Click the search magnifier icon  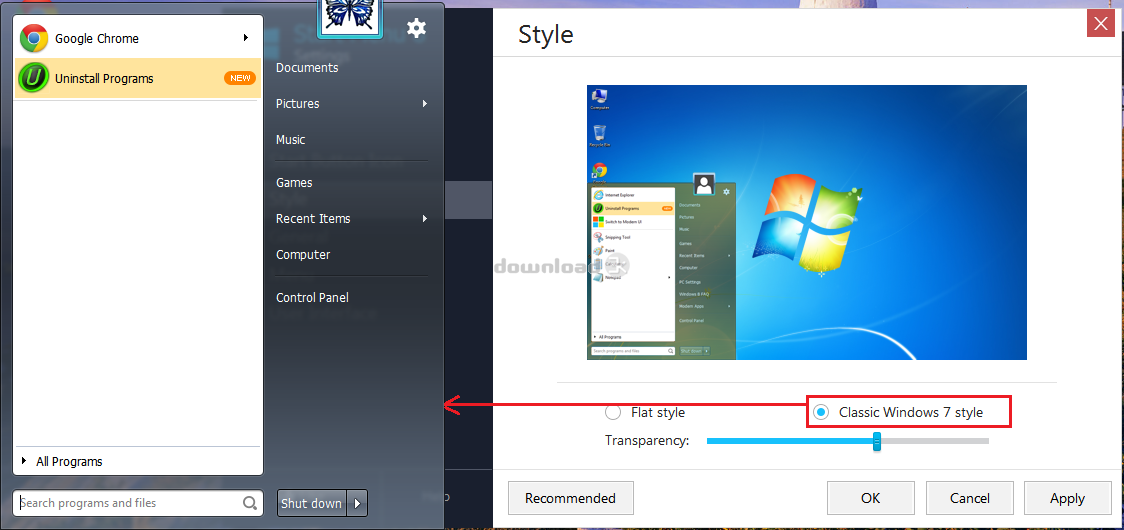coord(250,503)
